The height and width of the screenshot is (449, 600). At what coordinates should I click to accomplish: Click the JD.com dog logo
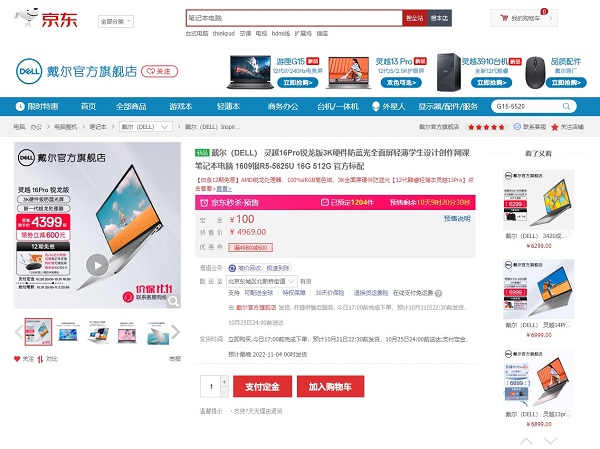coord(27,17)
